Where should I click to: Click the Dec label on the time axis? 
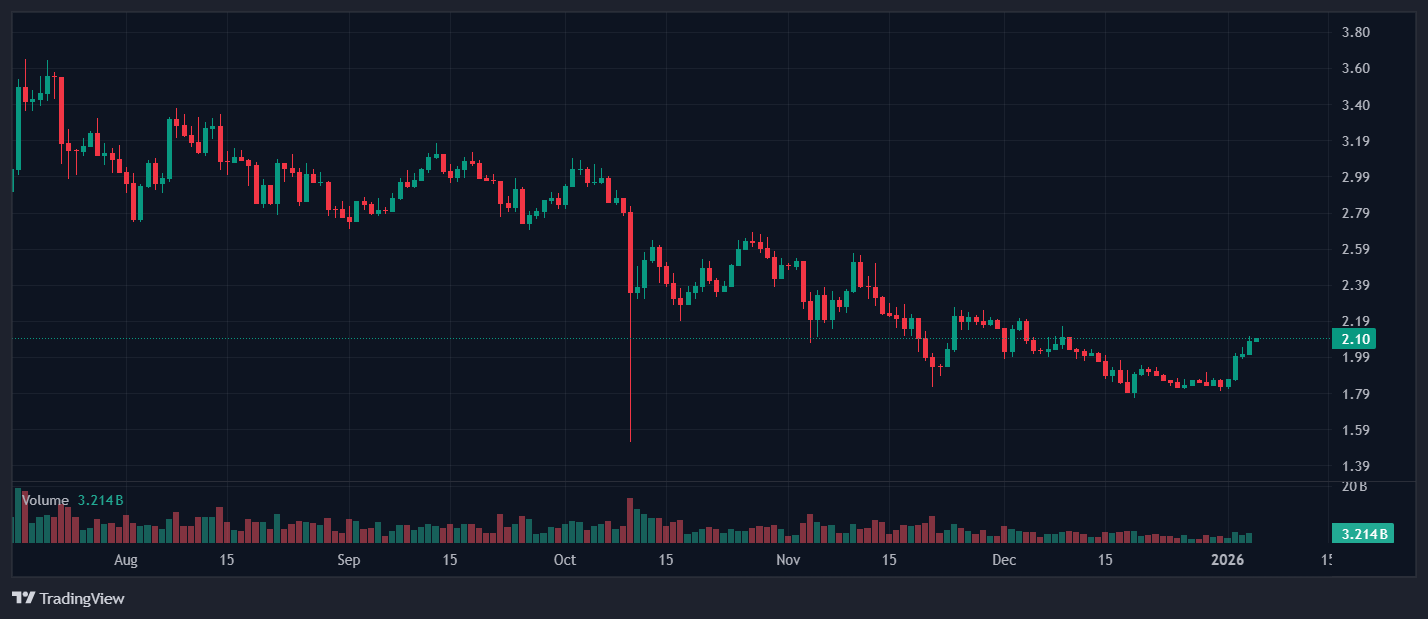pyautogui.click(x=1004, y=560)
